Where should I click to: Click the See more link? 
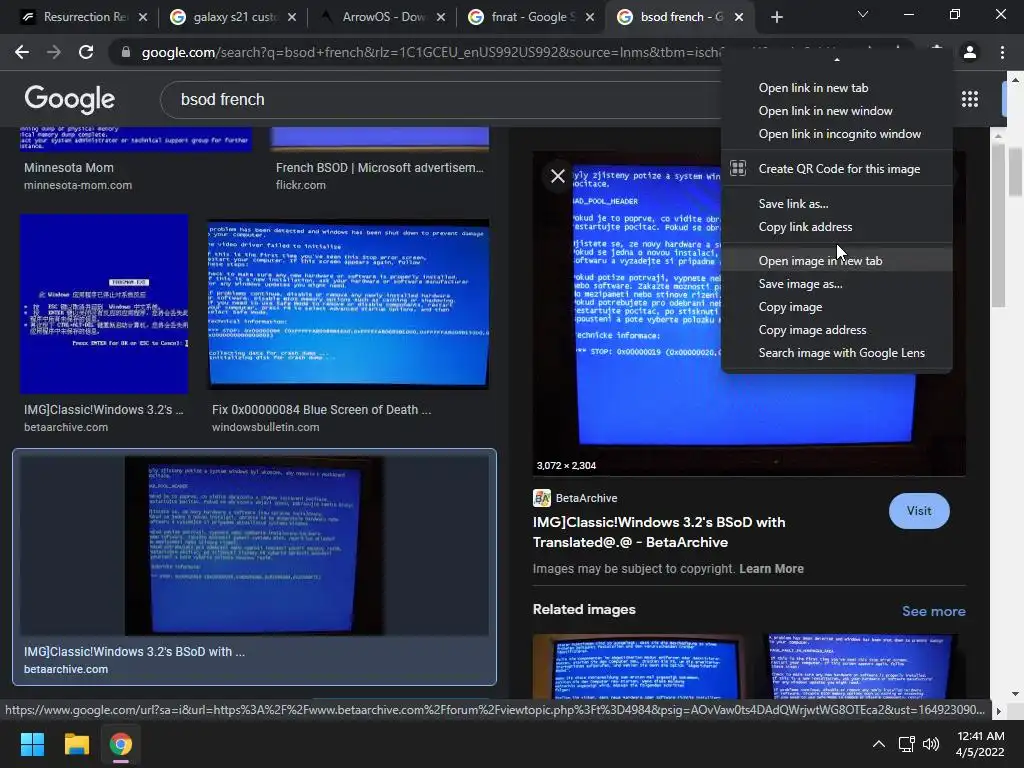[933, 611]
